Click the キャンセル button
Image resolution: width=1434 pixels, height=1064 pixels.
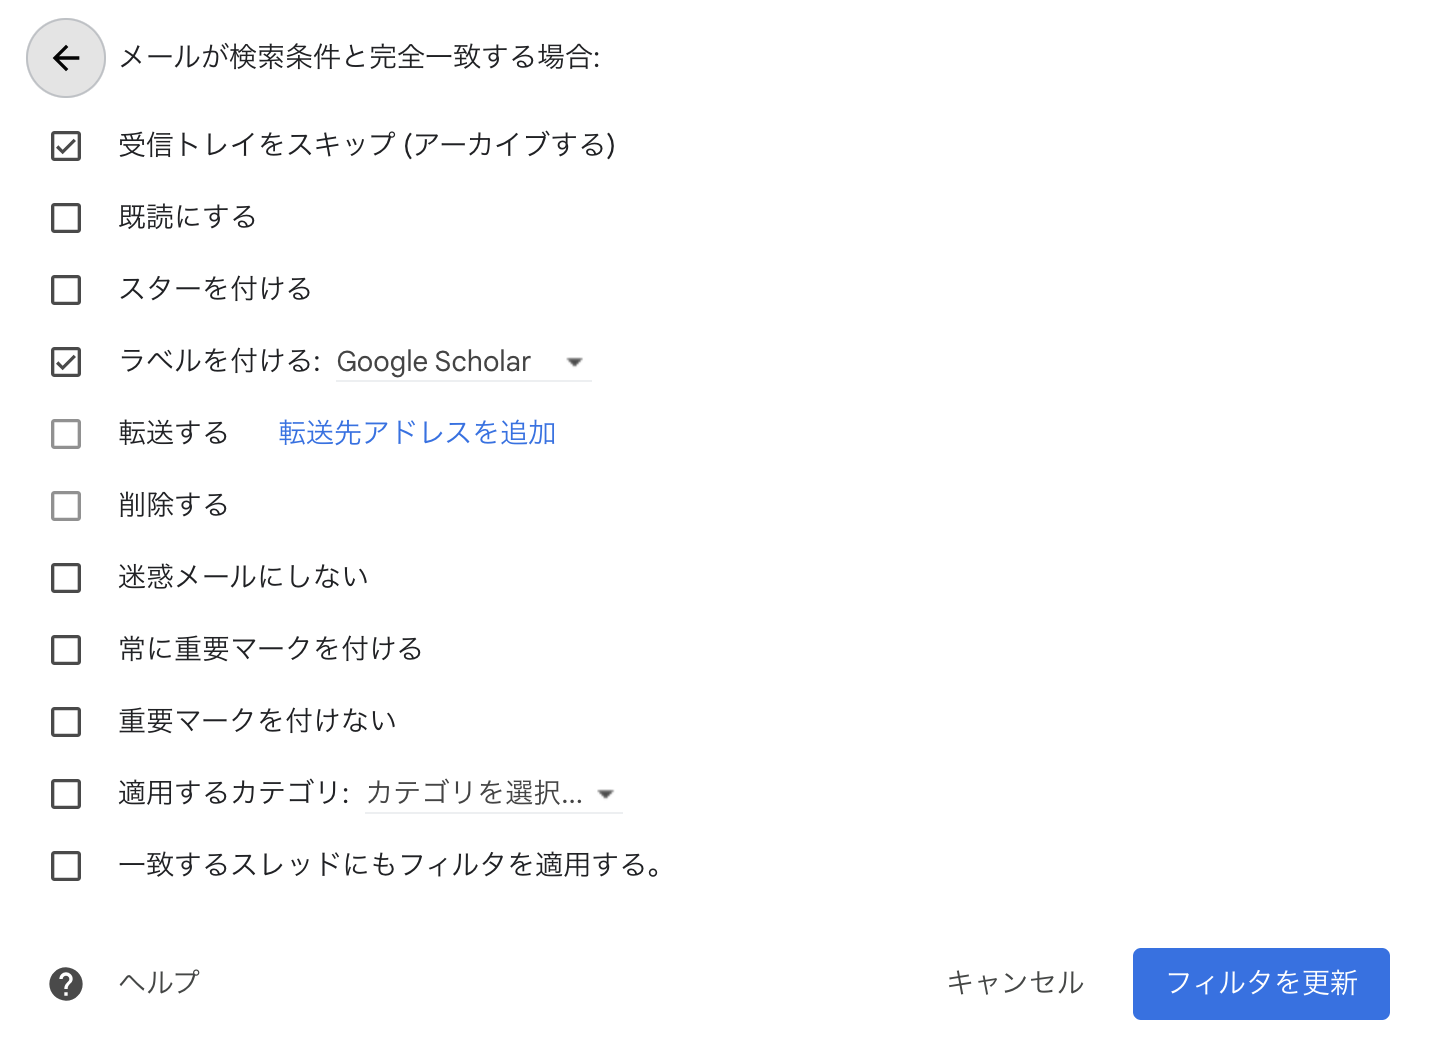click(1015, 984)
